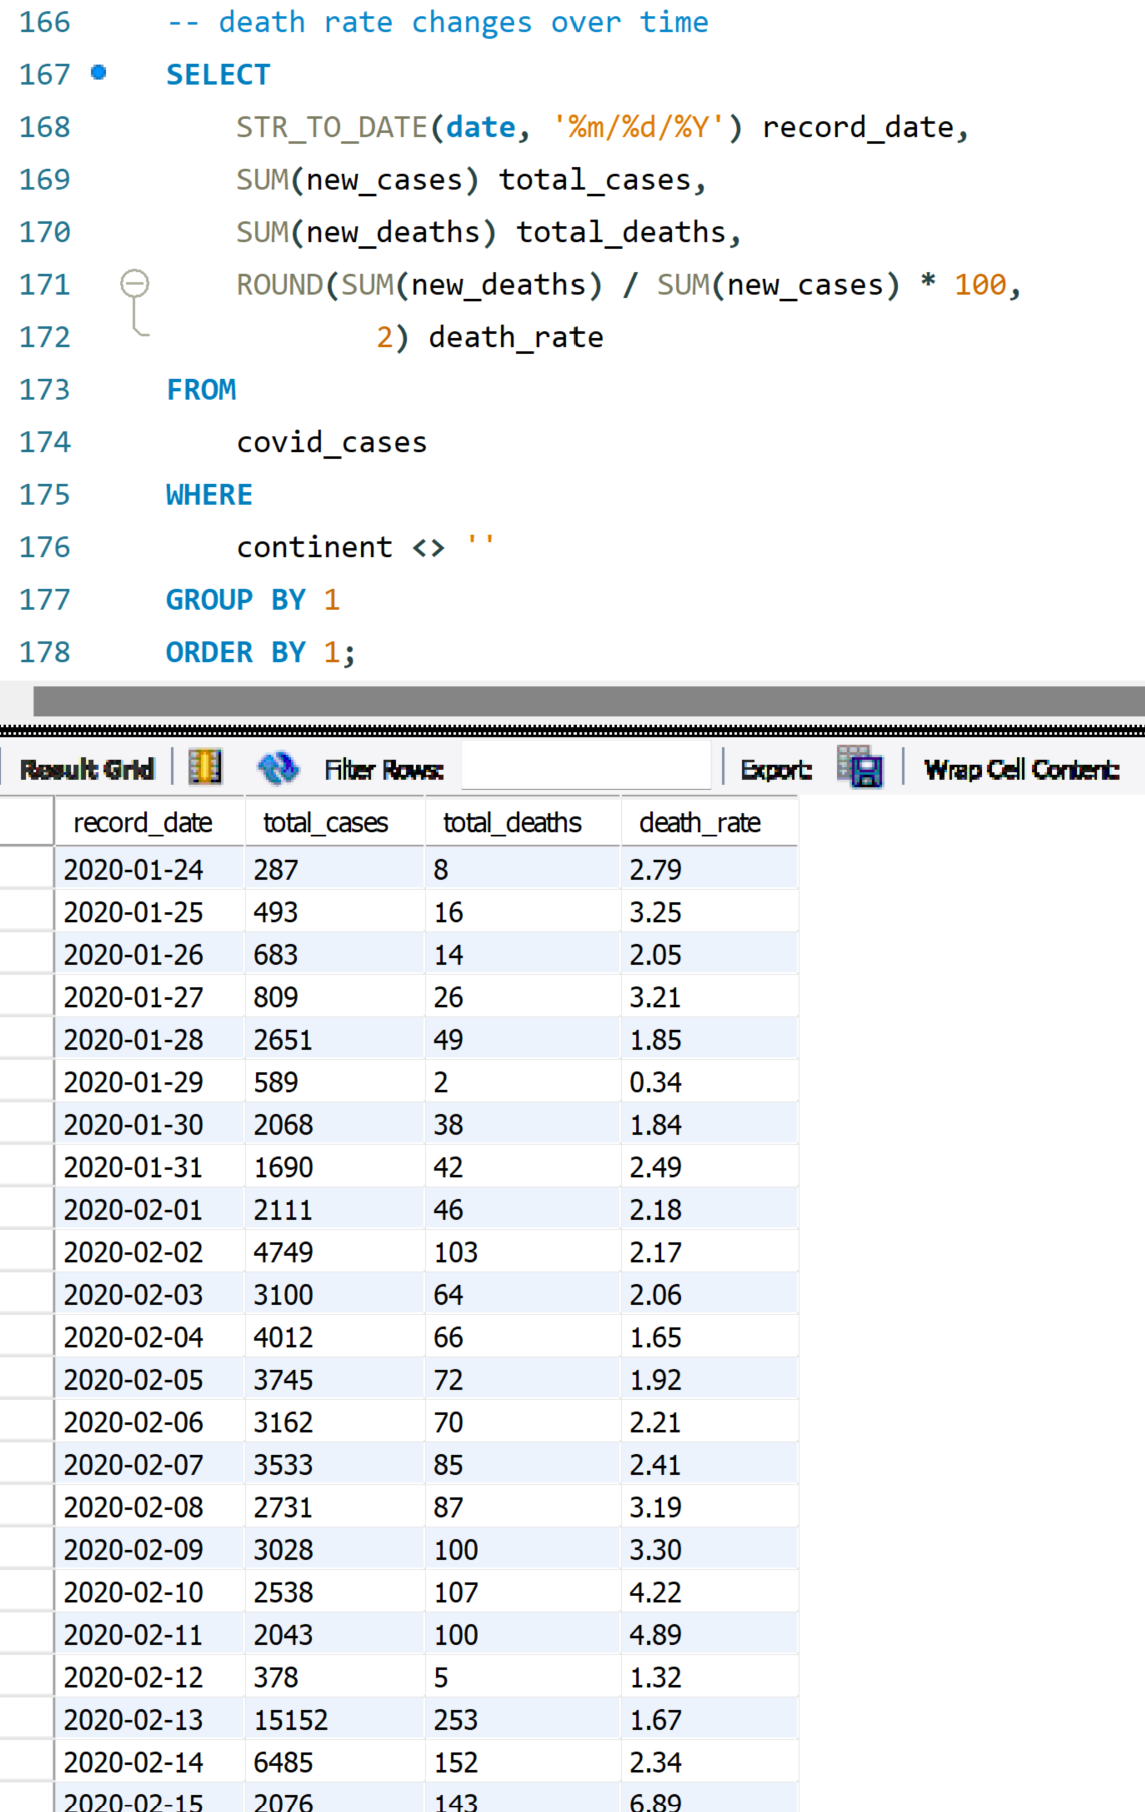Place cursor on covid_cases table name

click(x=332, y=442)
